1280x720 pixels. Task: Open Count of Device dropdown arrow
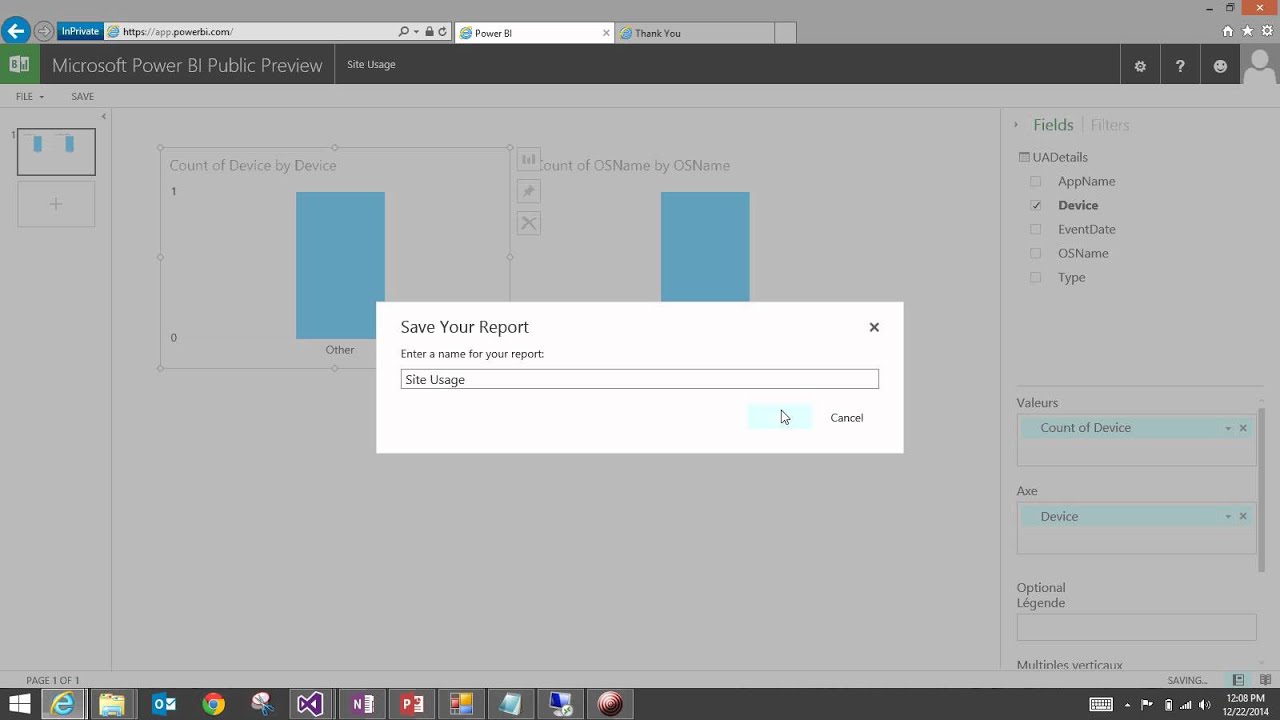pos(1228,428)
